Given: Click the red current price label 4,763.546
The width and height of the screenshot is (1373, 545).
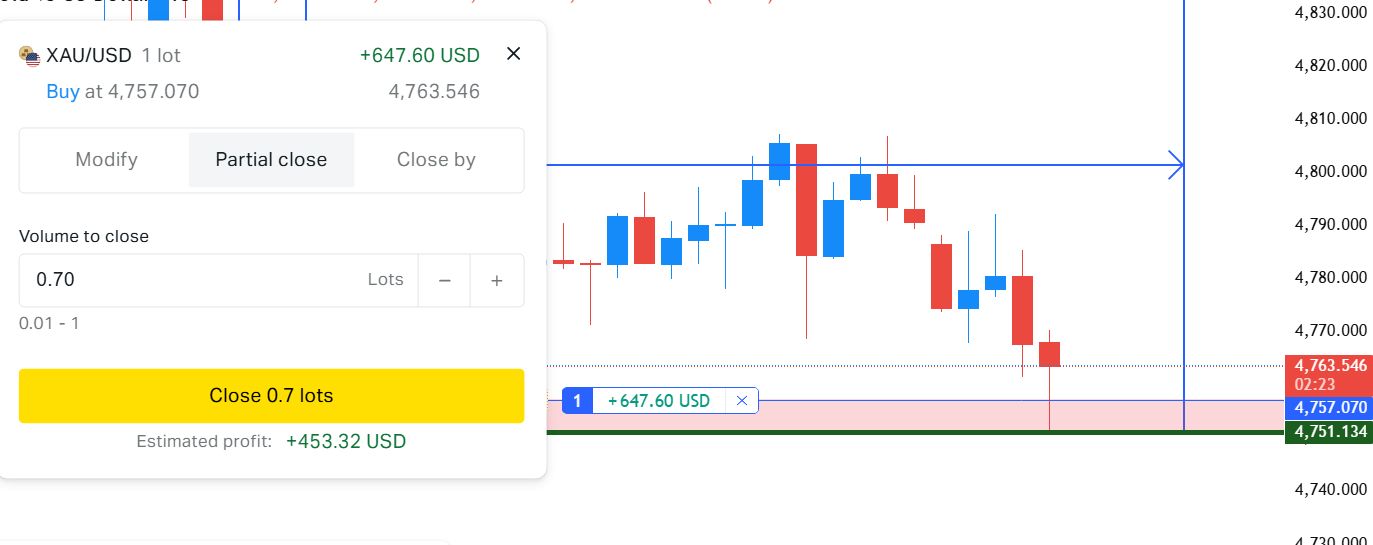Looking at the screenshot, I should (1329, 366).
